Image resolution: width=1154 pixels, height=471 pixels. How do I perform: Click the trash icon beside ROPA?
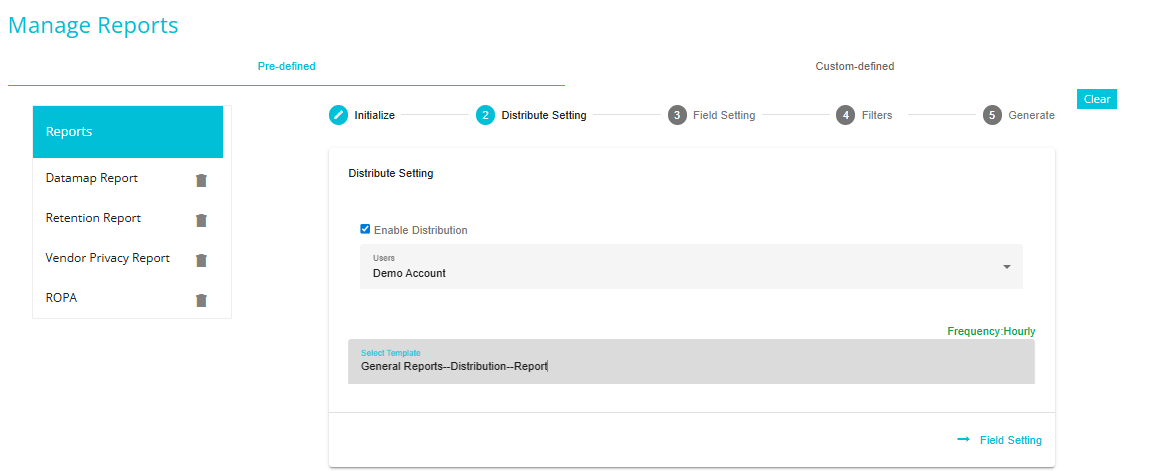pos(201,300)
